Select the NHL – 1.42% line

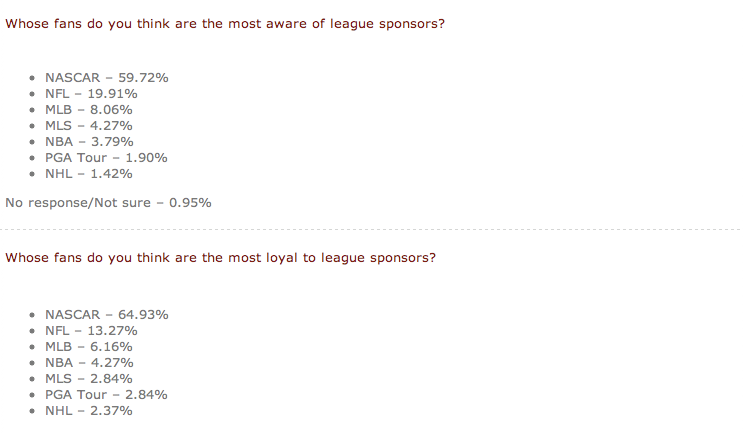click(89, 174)
